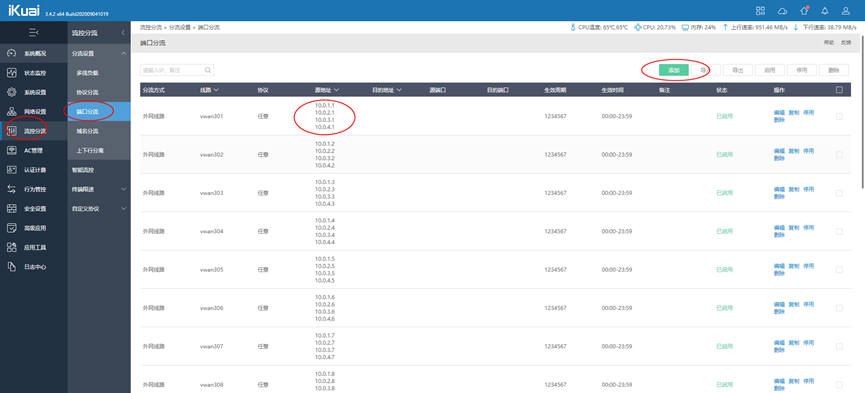The width and height of the screenshot is (865, 393).
Task: Expand the 自定义协议 submenu
Action: point(123,209)
